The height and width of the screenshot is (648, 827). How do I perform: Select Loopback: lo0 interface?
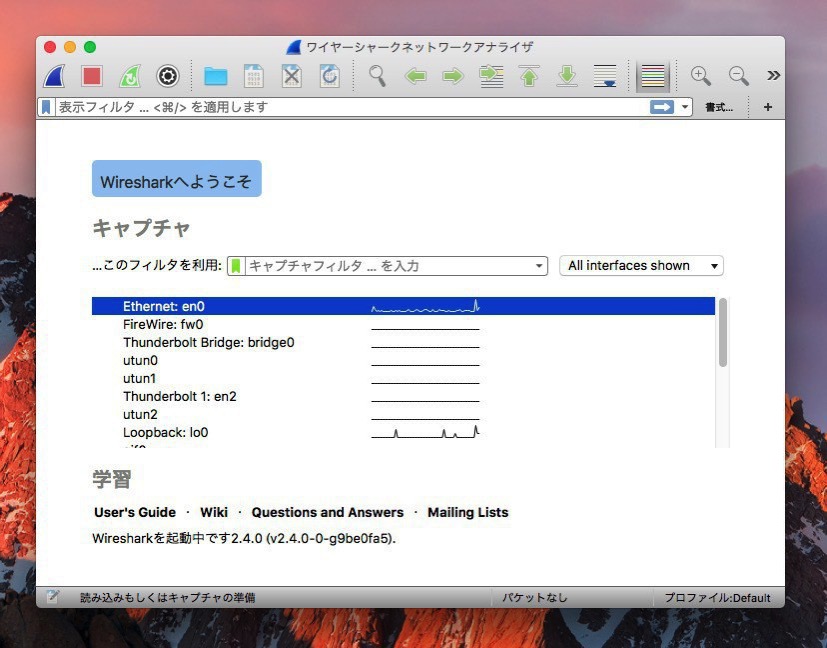tap(403, 432)
